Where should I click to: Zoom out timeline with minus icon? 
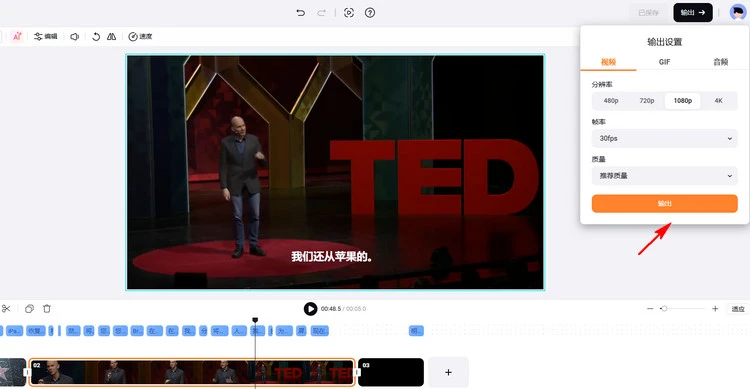point(650,309)
